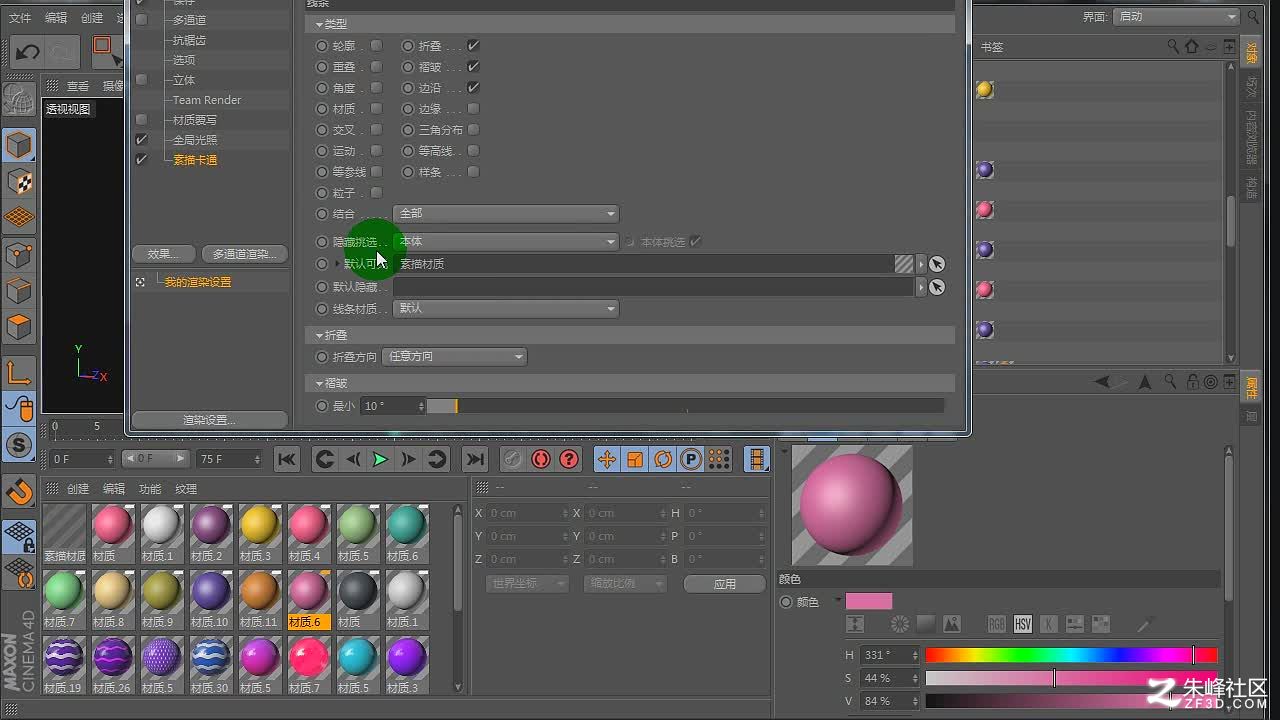Screen dimensions: 1280x720
Task: Open the 线条材质 dropdown showing 默认
Action: click(x=506, y=309)
